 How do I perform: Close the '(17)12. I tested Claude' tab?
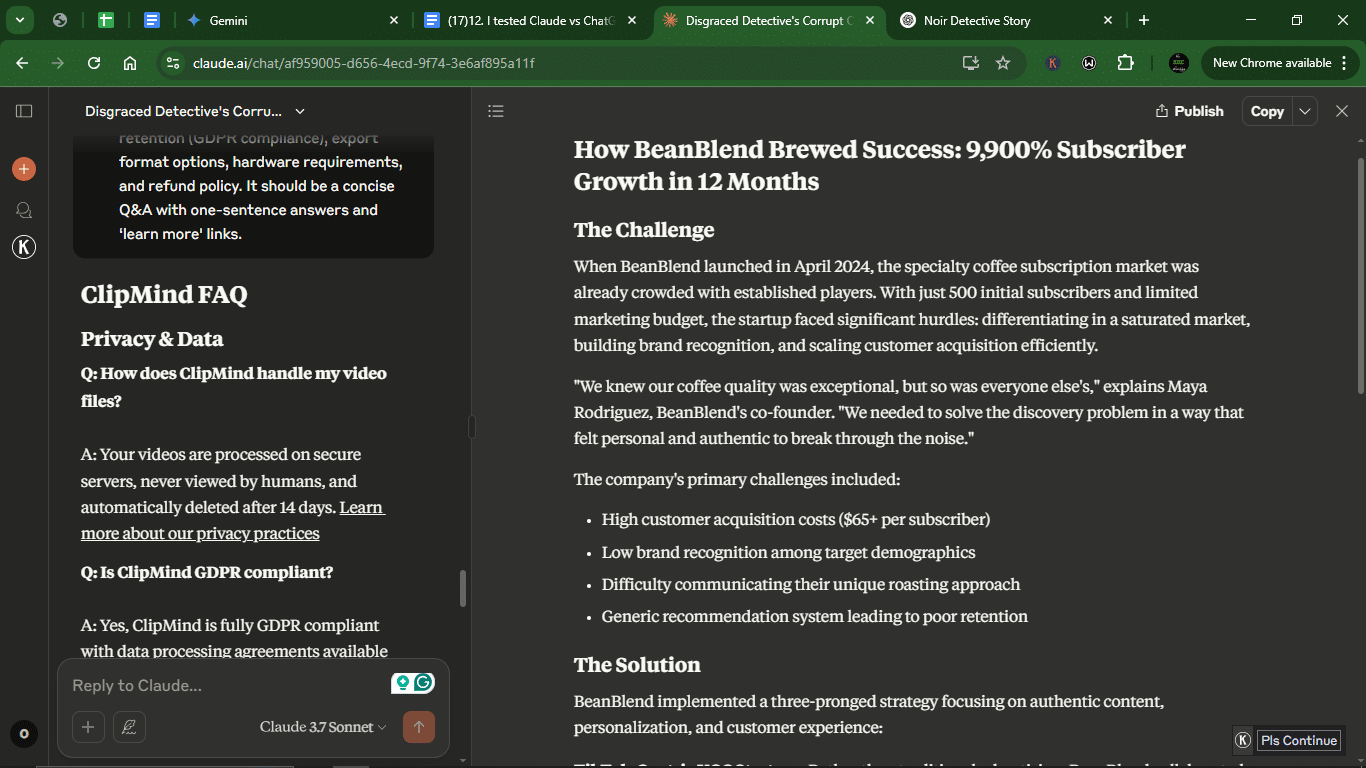coord(631,20)
